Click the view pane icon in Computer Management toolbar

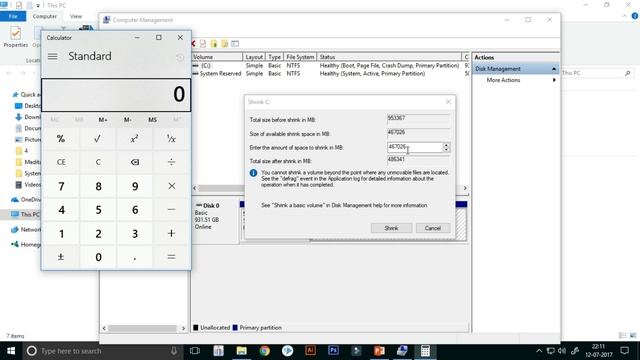(235, 44)
